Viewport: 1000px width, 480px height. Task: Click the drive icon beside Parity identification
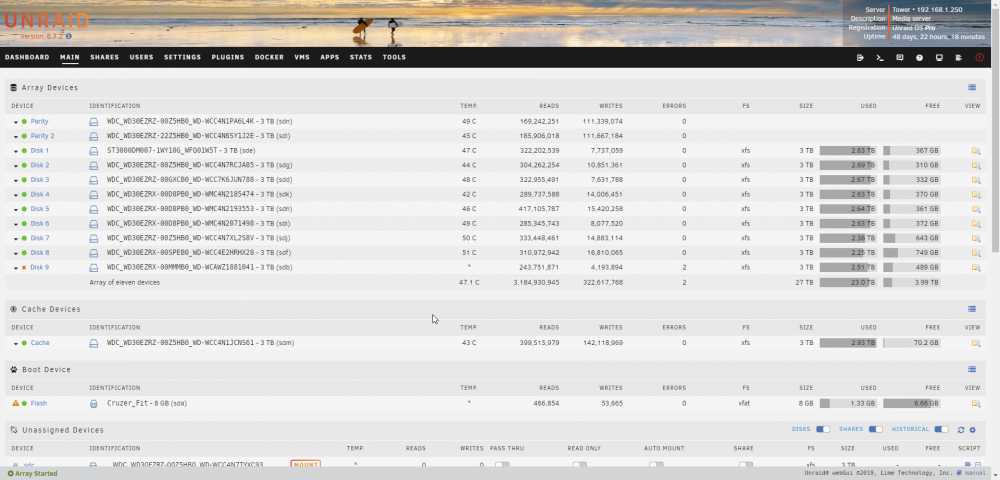94,121
